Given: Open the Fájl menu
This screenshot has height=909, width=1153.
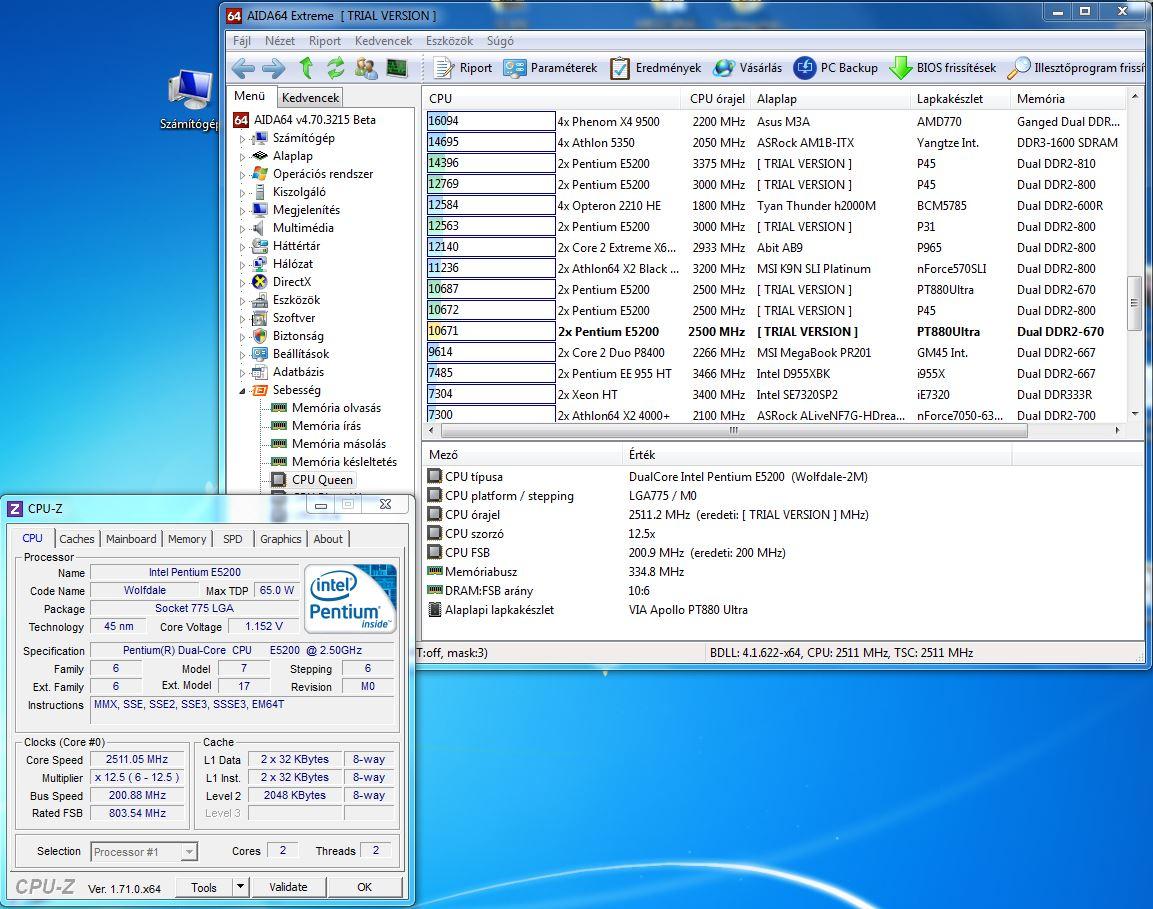Looking at the screenshot, I should (242, 41).
